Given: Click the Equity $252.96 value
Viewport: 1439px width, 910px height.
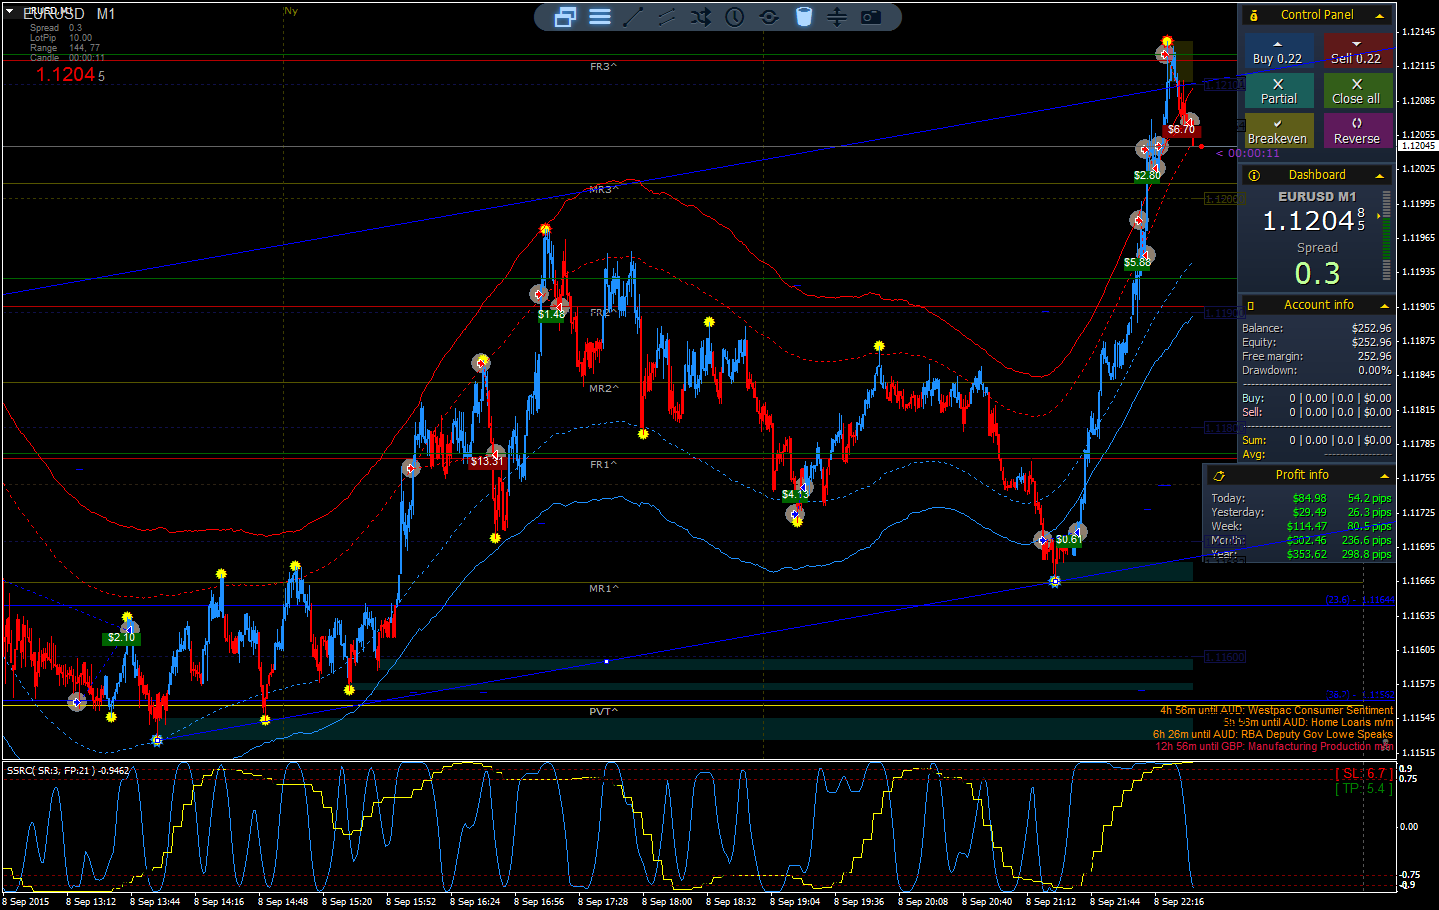Looking at the screenshot, I should (x=1371, y=342).
